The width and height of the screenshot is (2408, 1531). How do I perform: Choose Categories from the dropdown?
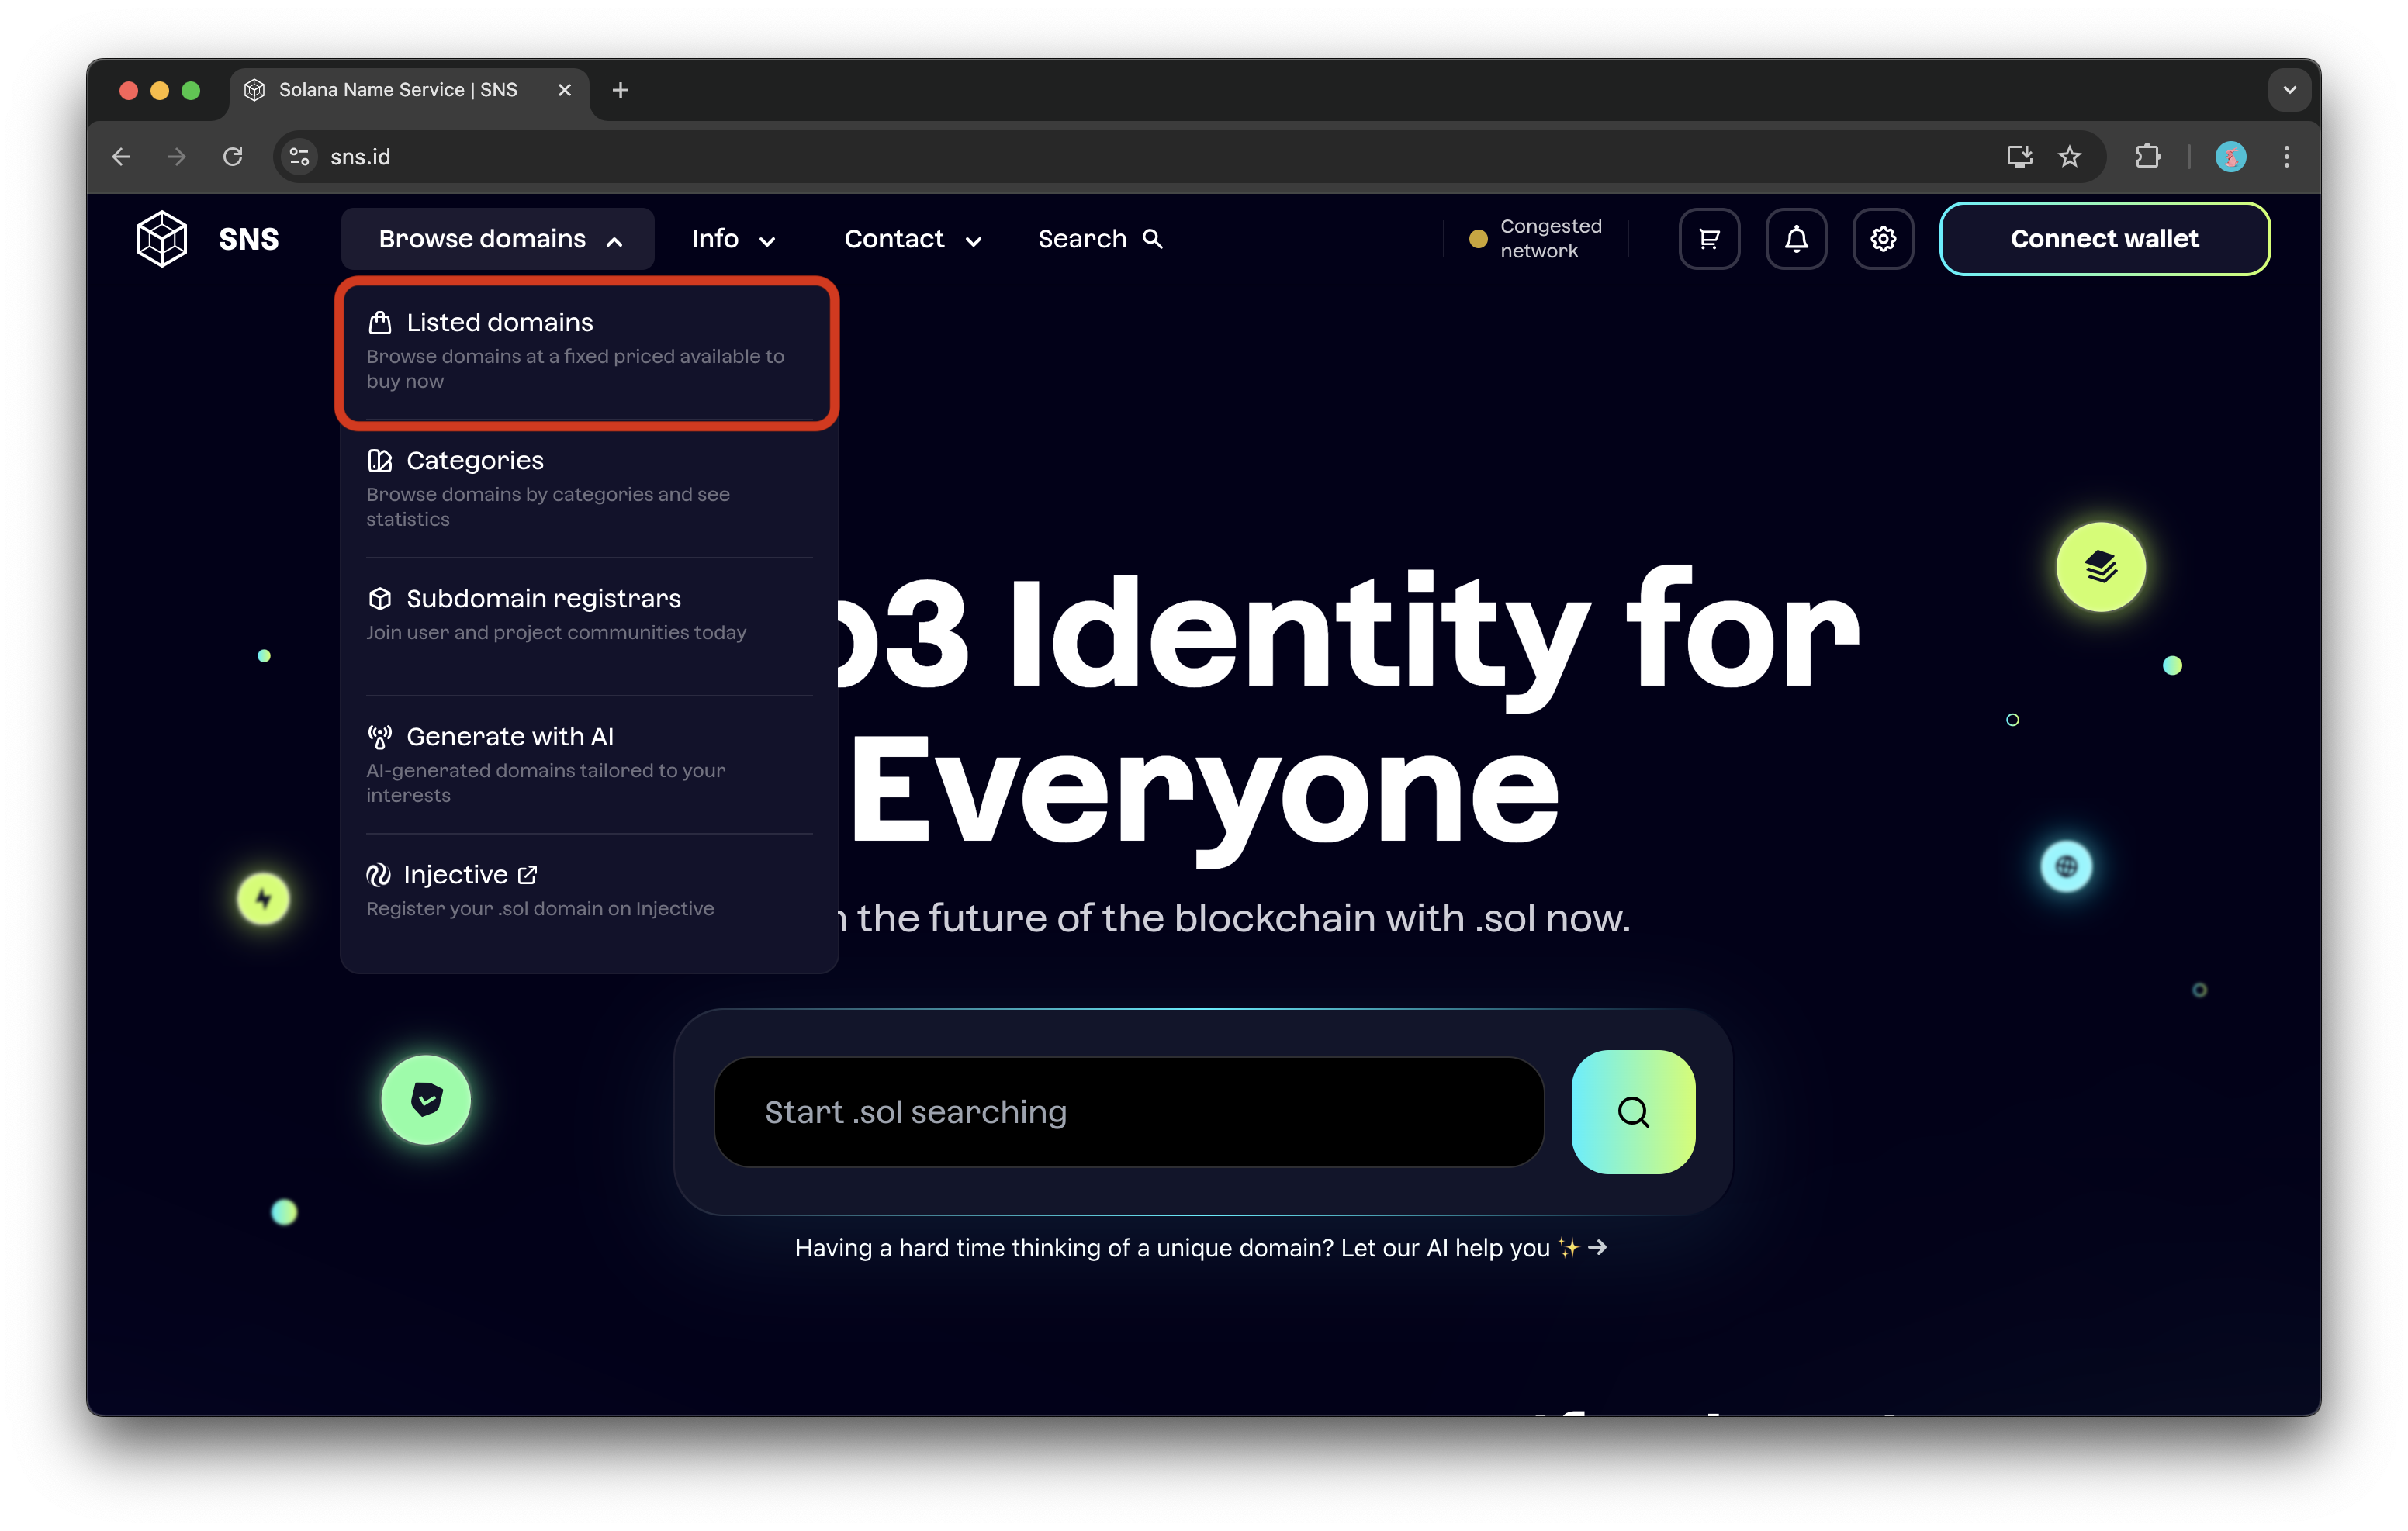475,461
